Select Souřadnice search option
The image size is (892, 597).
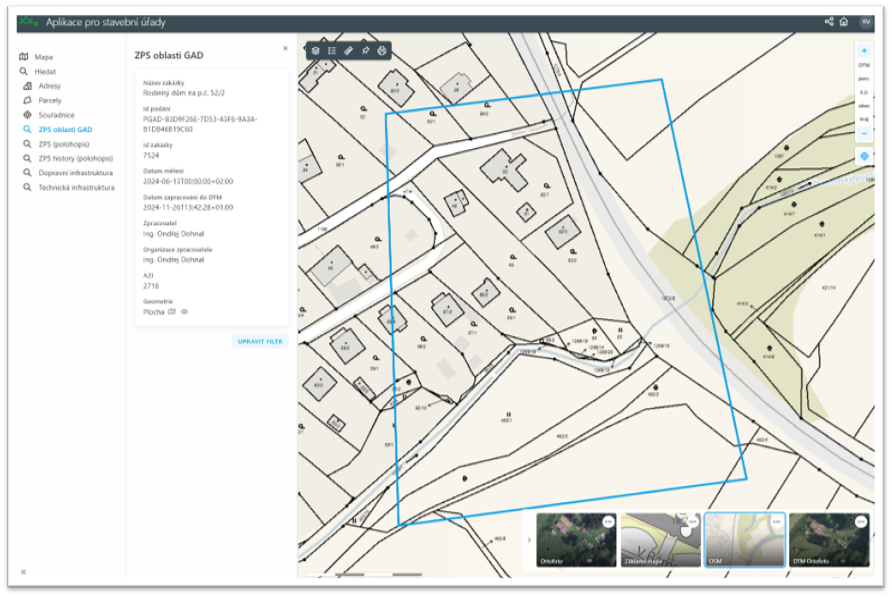point(56,115)
